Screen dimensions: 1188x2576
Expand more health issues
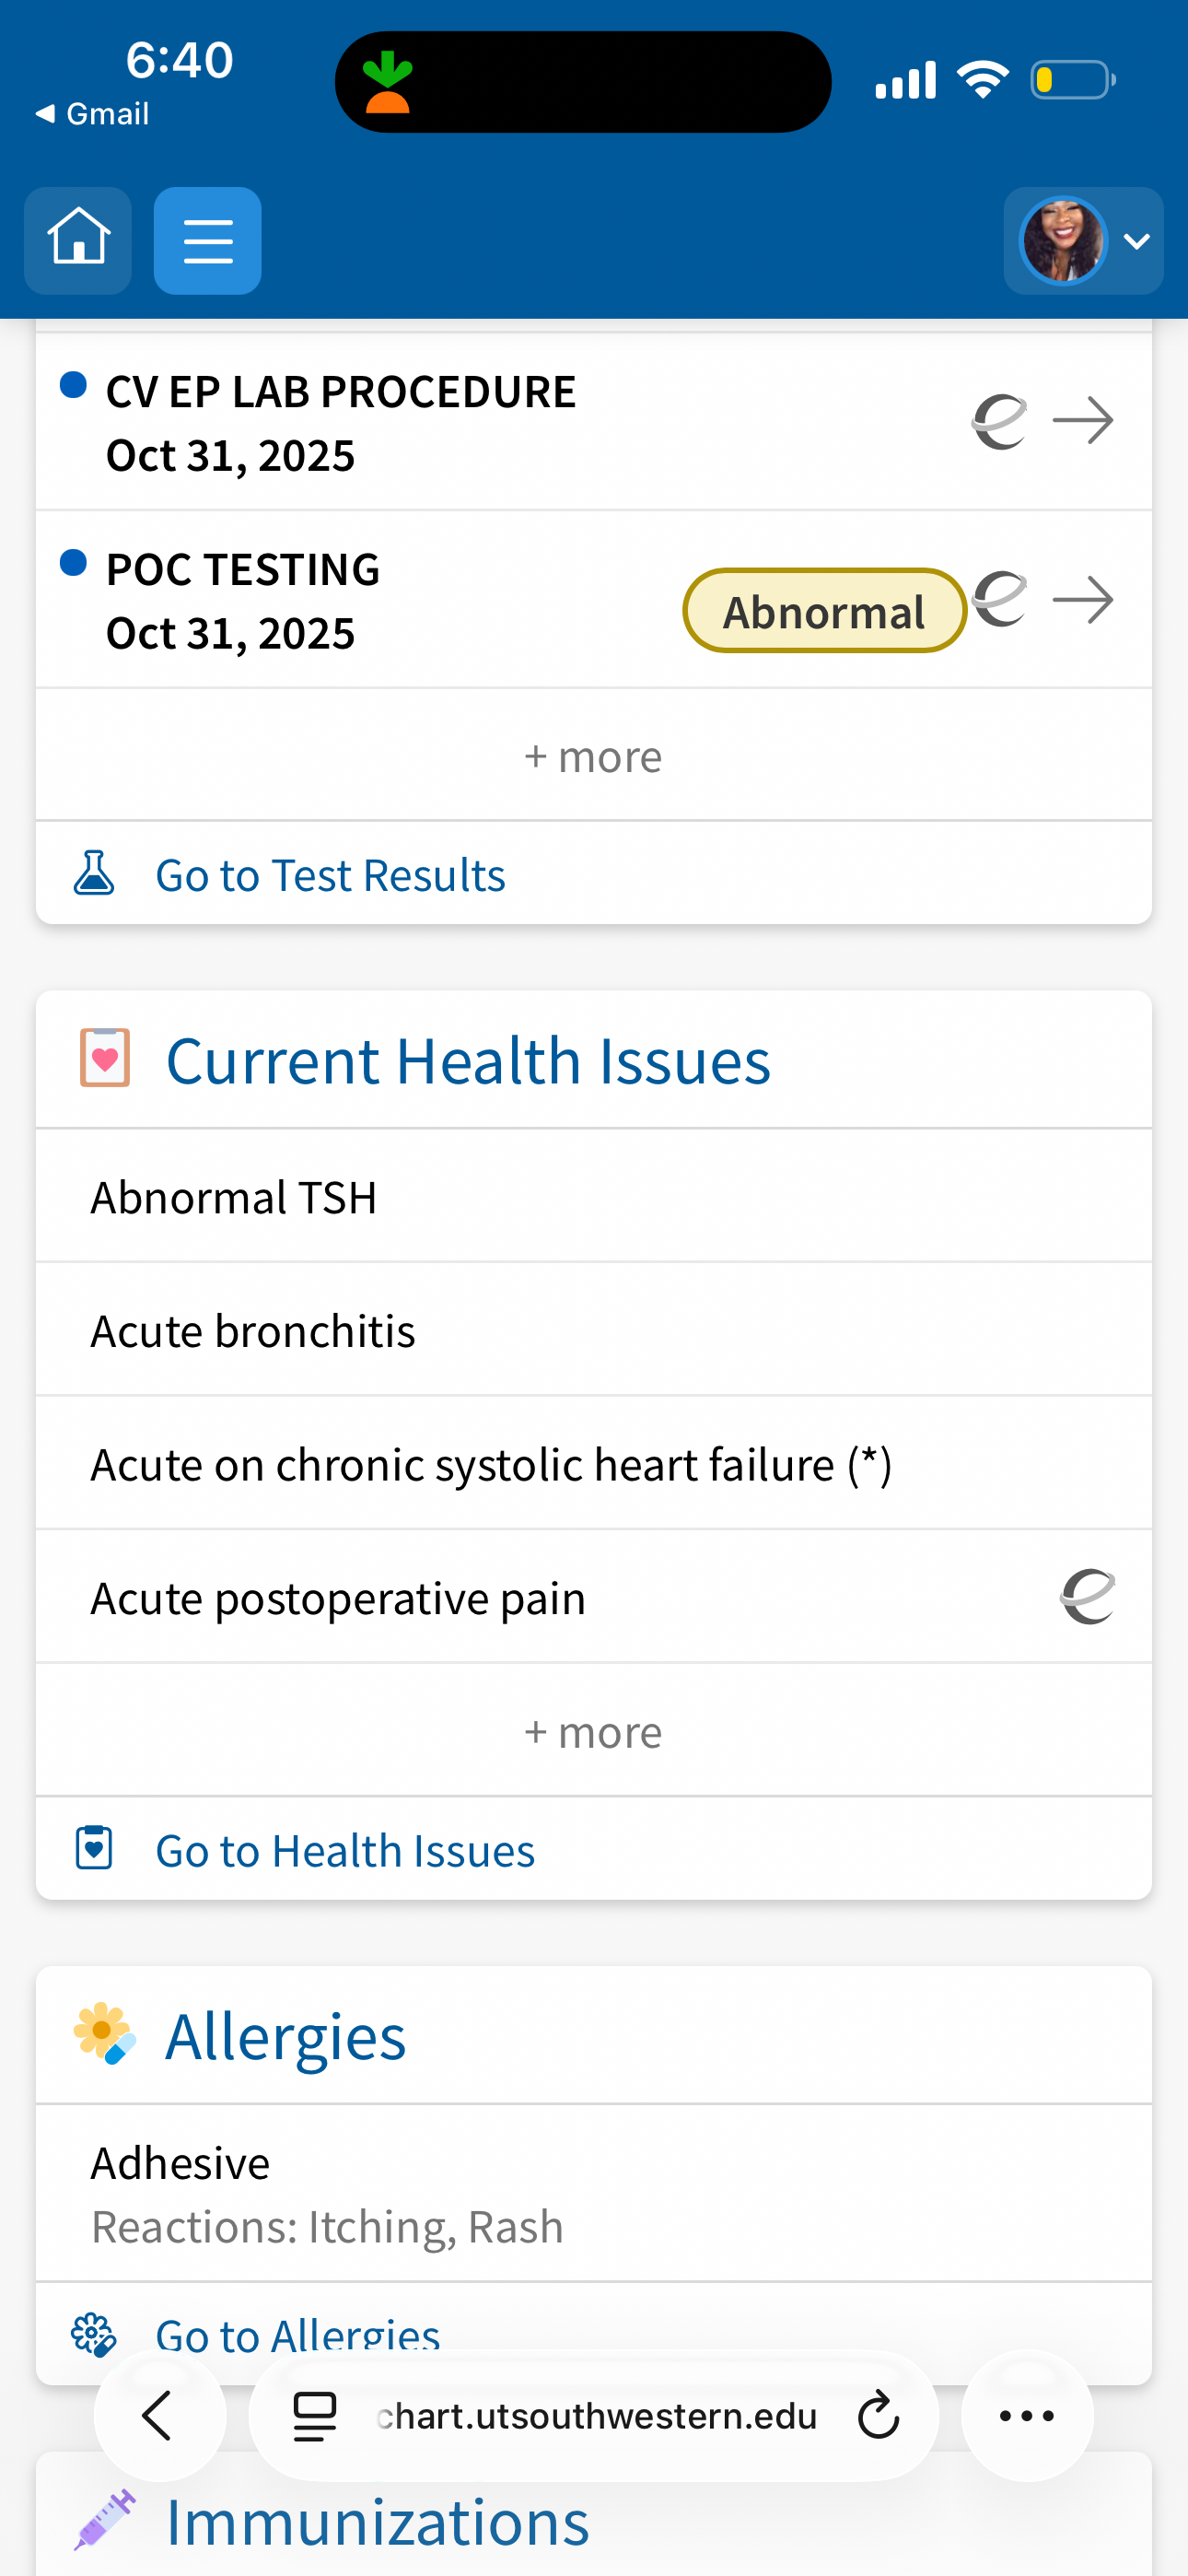pyautogui.click(x=593, y=1732)
